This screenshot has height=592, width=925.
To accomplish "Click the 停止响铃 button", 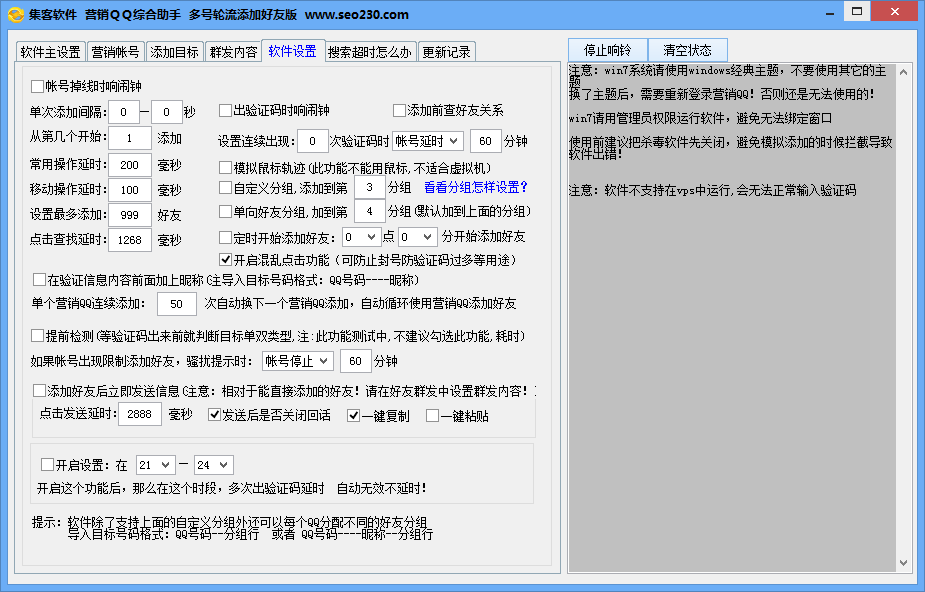I will coord(608,50).
